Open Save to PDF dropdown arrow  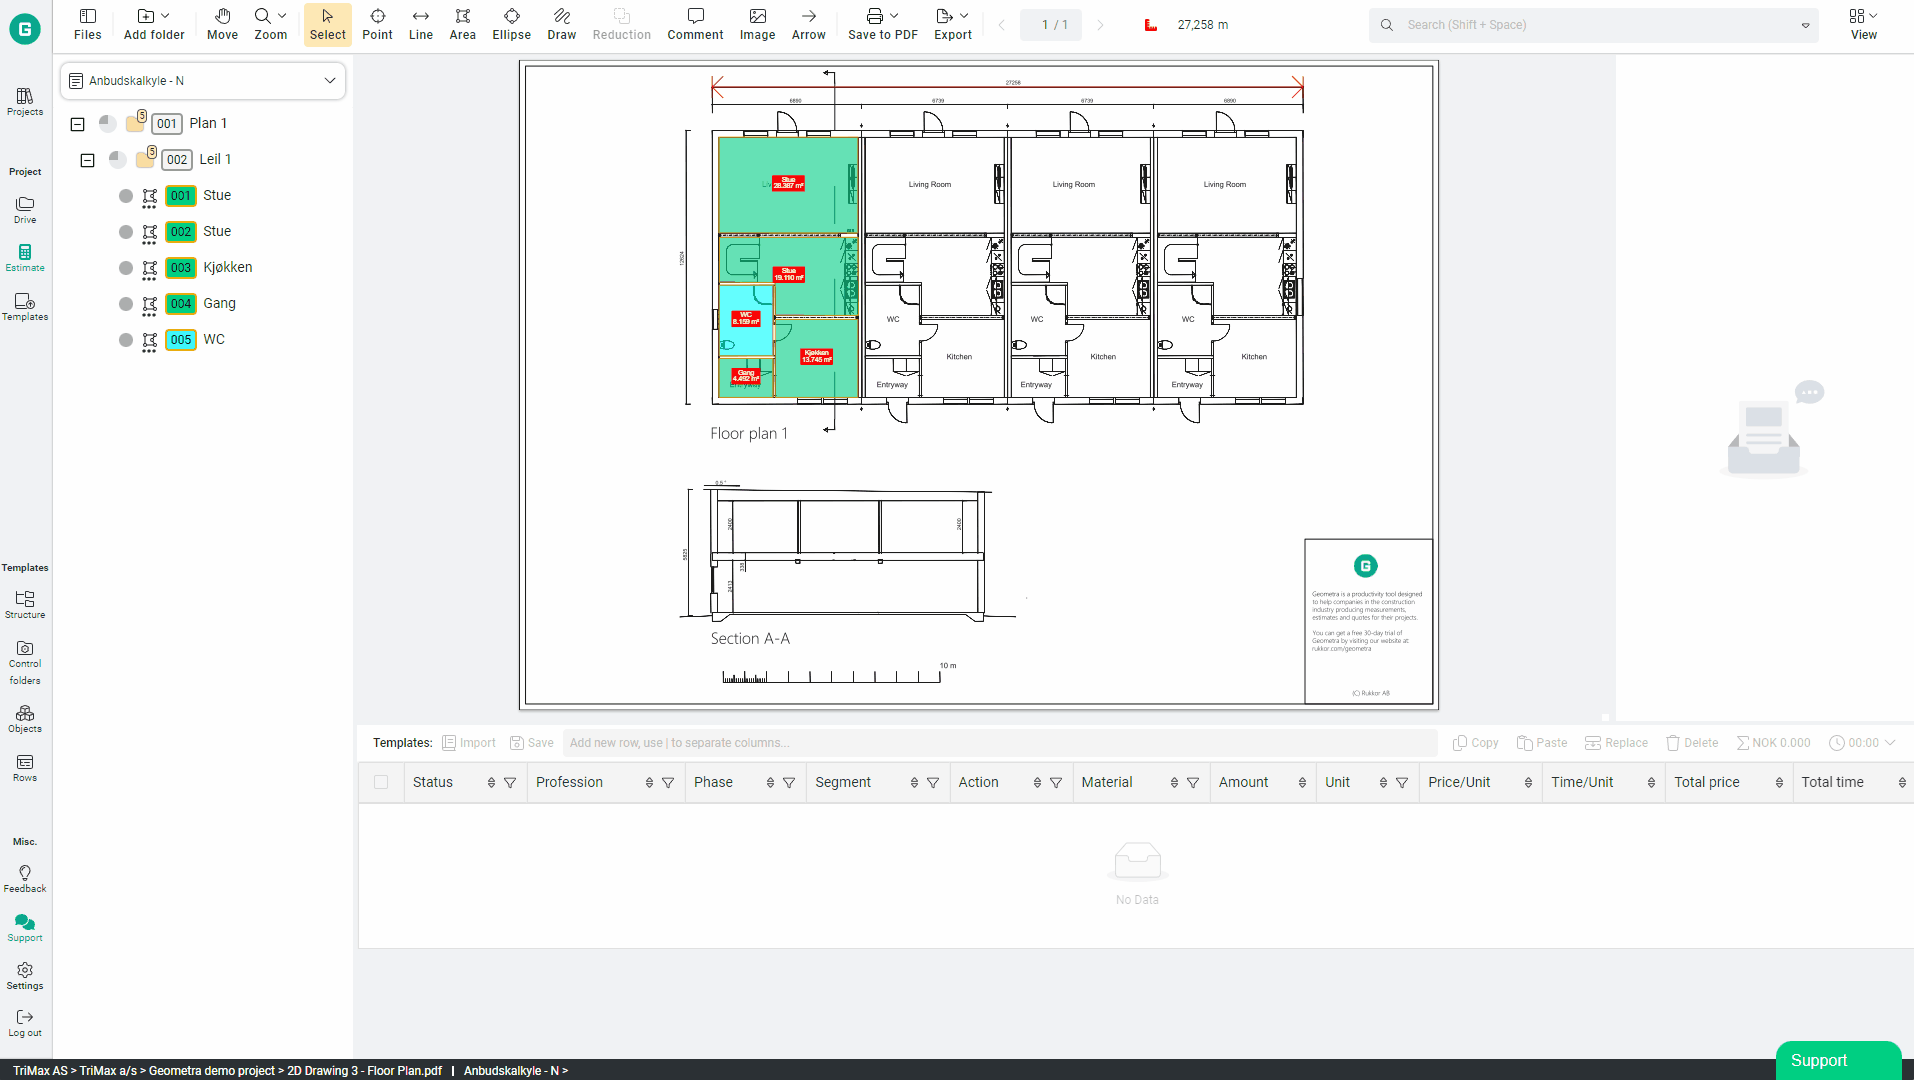[x=894, y=16]
